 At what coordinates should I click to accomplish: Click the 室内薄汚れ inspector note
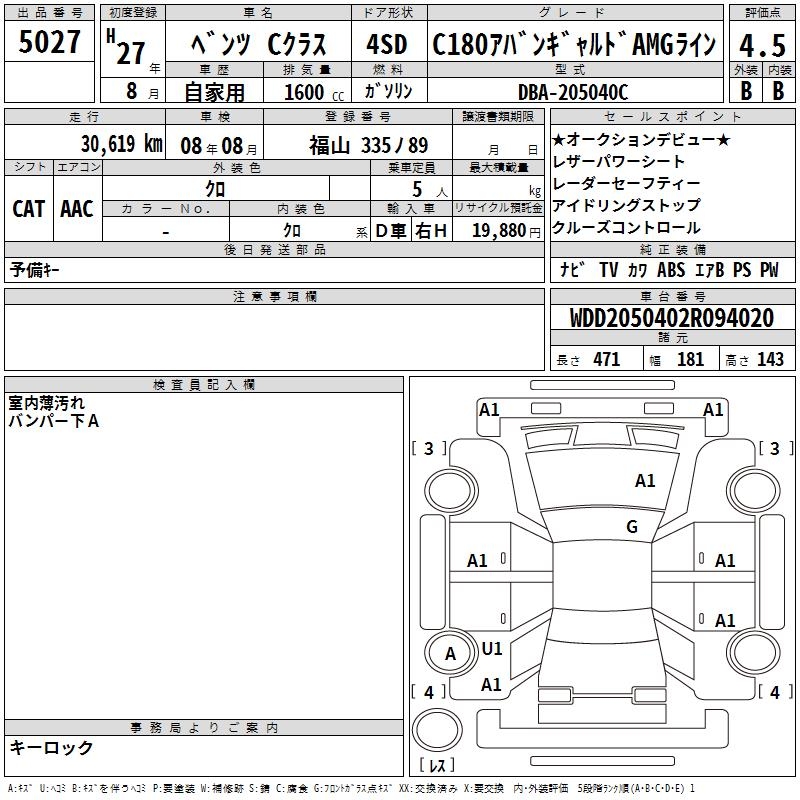coord(47,403)
